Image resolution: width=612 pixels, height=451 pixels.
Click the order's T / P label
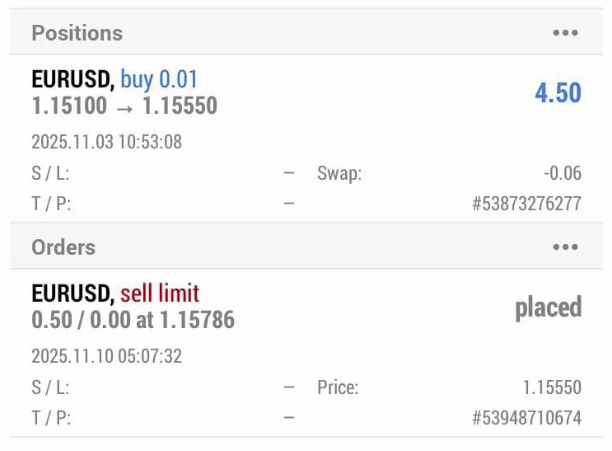[51, 418]
